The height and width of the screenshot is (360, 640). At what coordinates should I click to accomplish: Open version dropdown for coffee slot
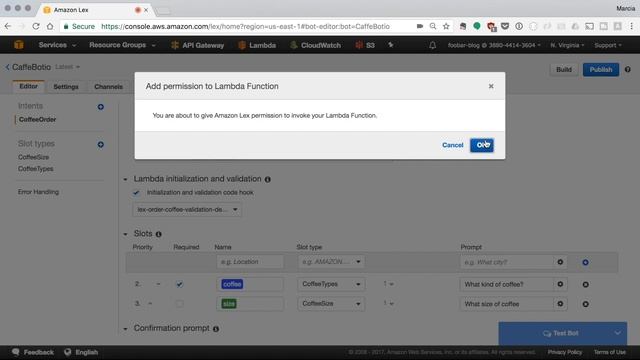pos(388,284)
